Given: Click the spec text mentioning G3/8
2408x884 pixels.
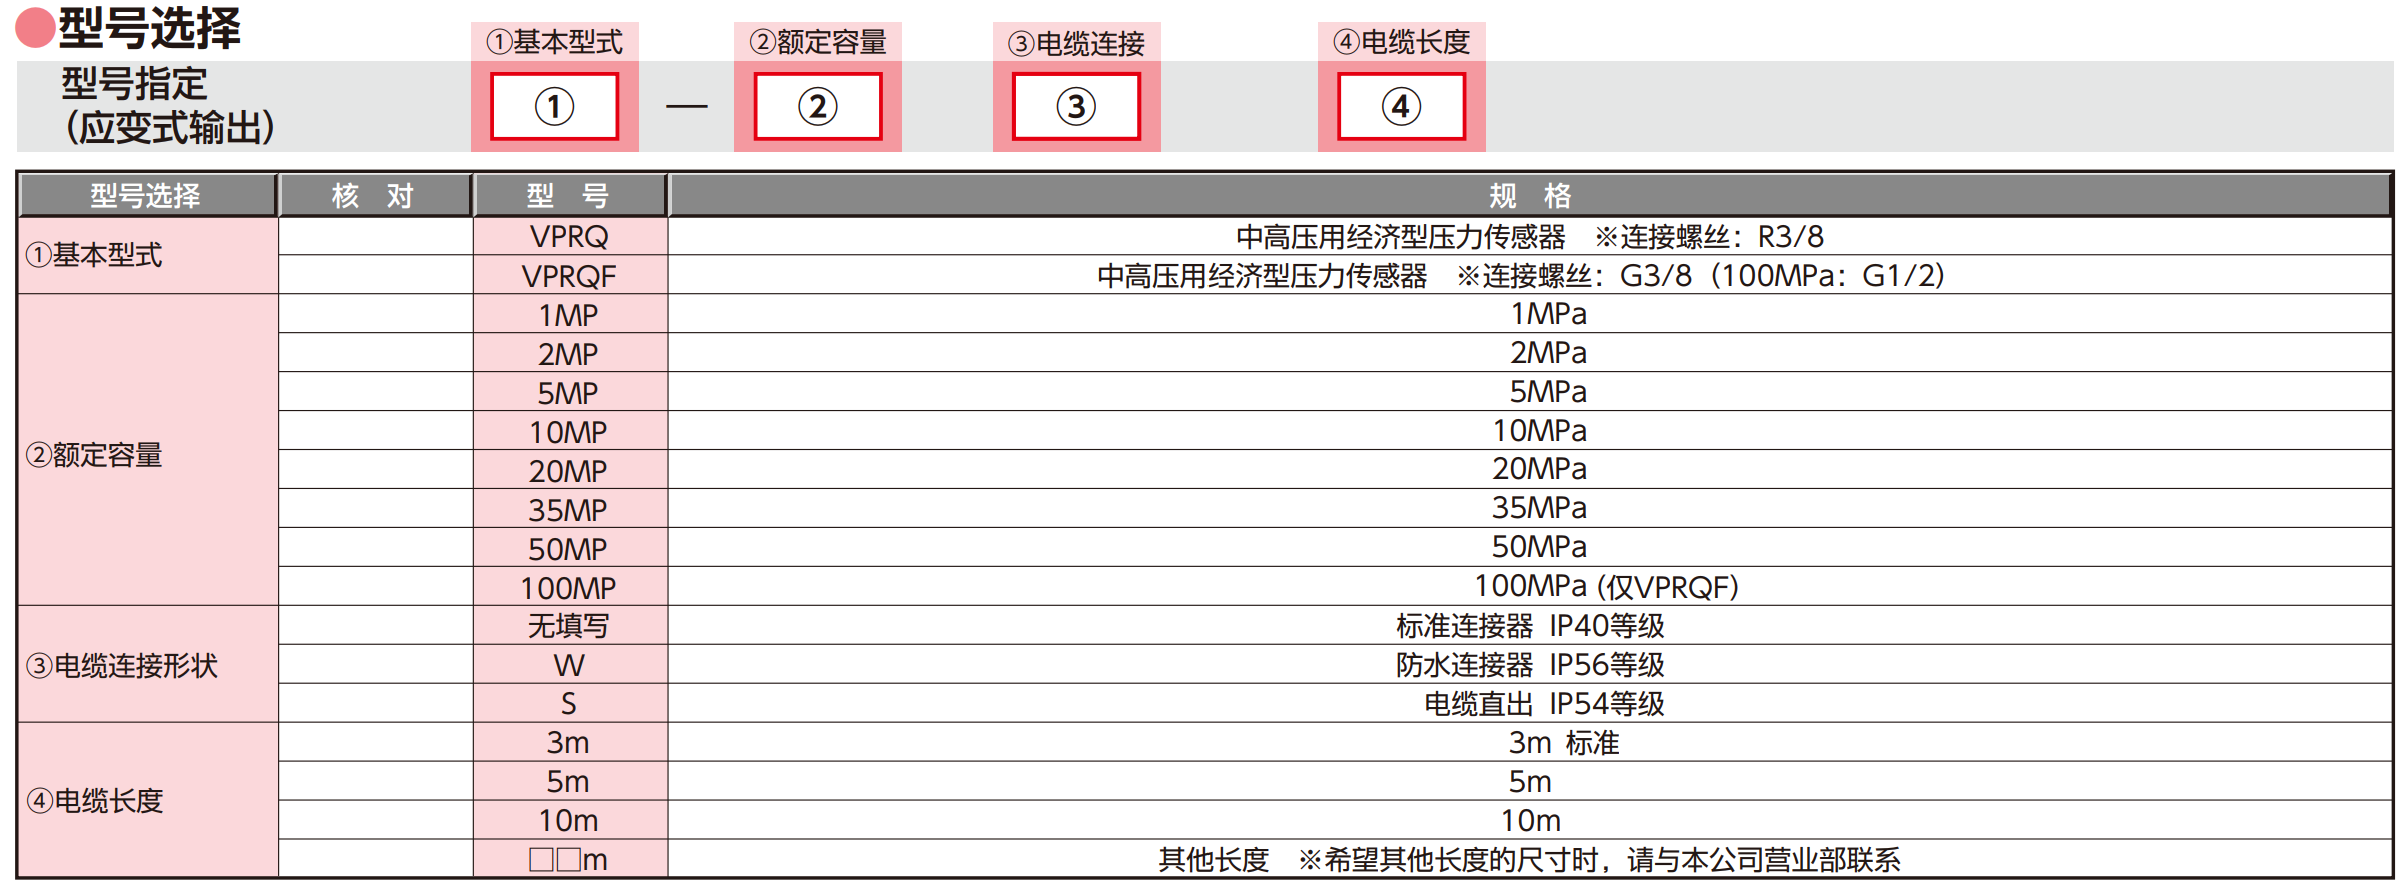Looking at the screenshot, I should click(x=1521, y=275).
